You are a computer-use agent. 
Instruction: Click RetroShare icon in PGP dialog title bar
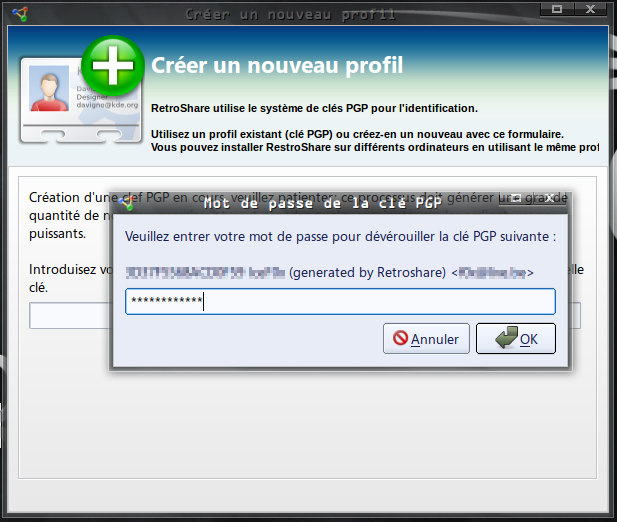pyautogui.click(x=127, y=203)
